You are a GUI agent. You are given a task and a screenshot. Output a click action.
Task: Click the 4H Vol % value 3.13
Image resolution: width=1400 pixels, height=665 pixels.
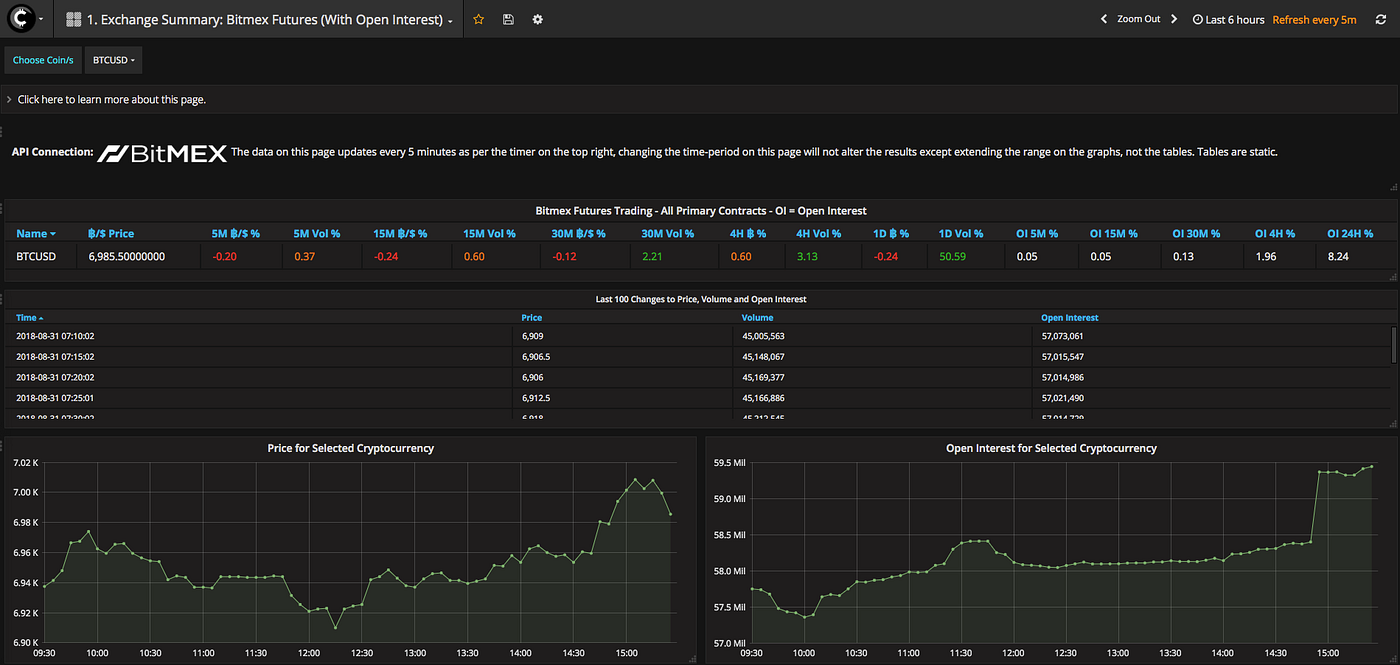click(x=807, y=256)
